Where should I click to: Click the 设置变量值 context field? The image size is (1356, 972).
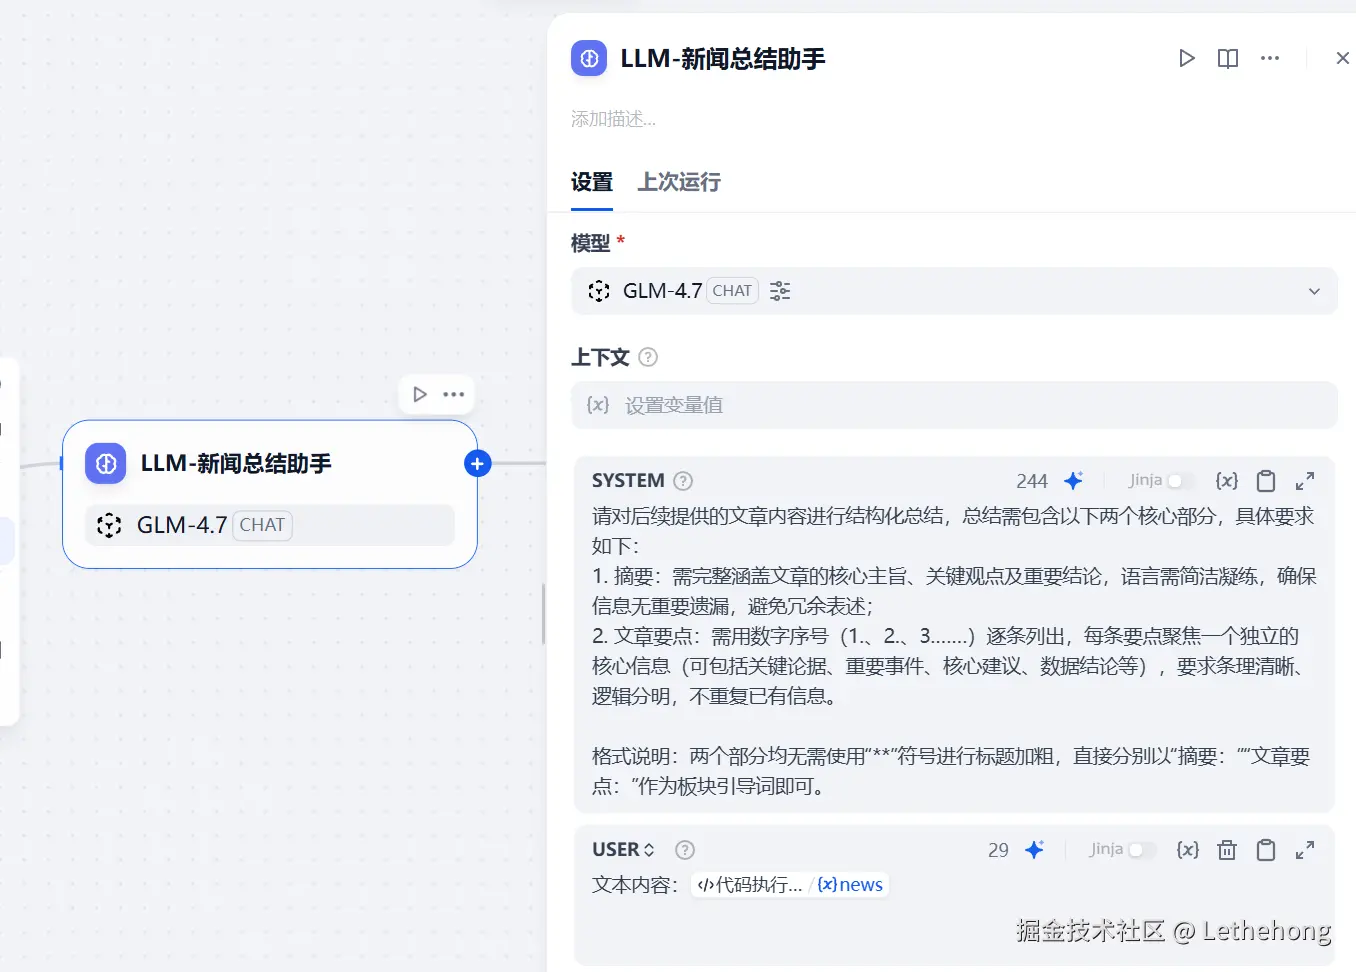[954, 405]
